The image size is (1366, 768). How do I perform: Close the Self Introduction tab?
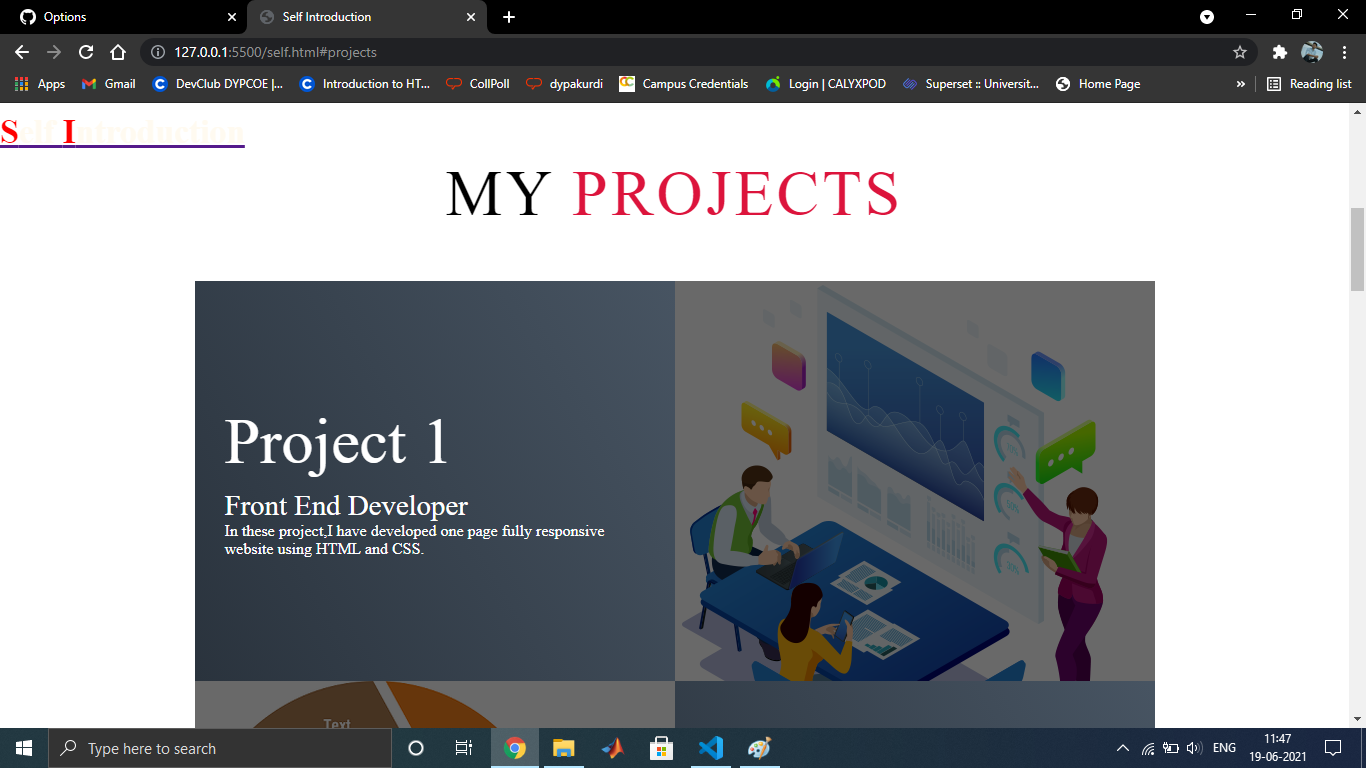[x=471, y=17]
